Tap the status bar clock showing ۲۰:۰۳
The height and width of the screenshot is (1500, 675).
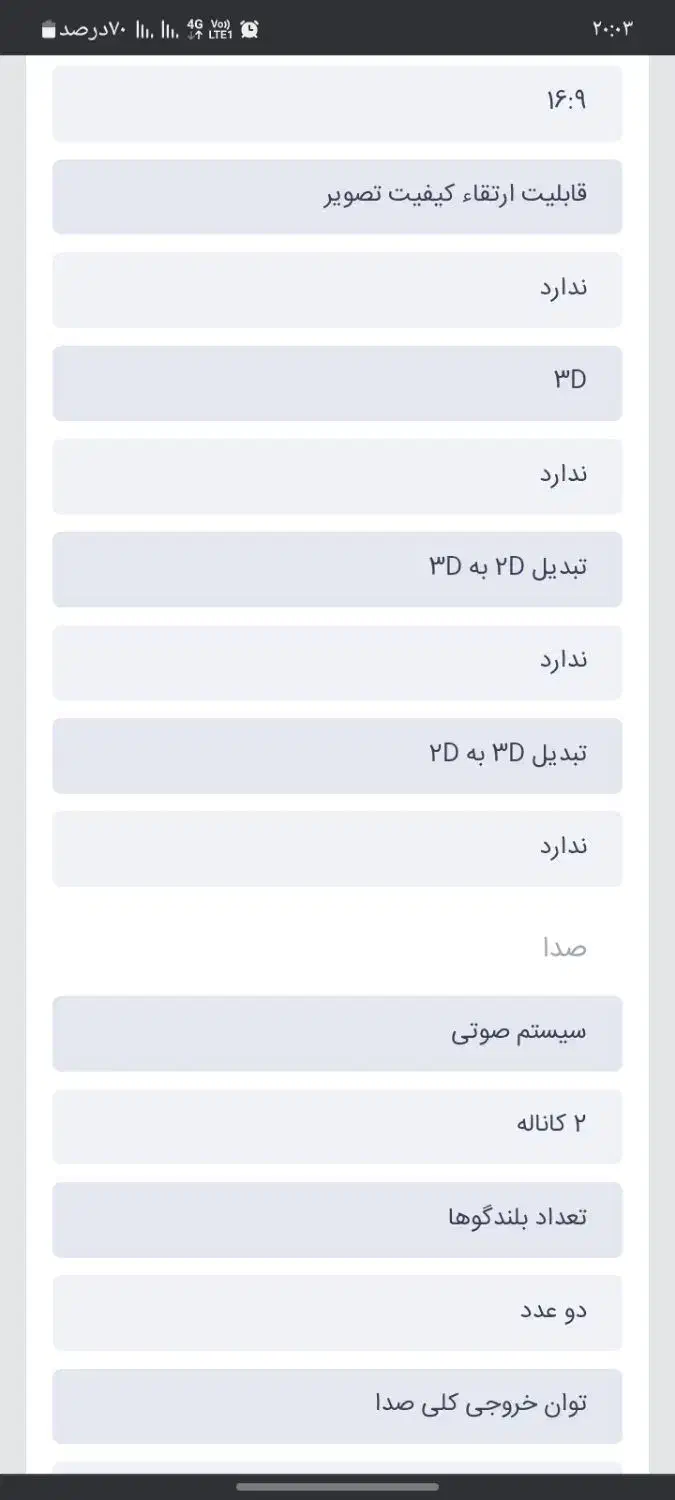click(x=612, y=29)
